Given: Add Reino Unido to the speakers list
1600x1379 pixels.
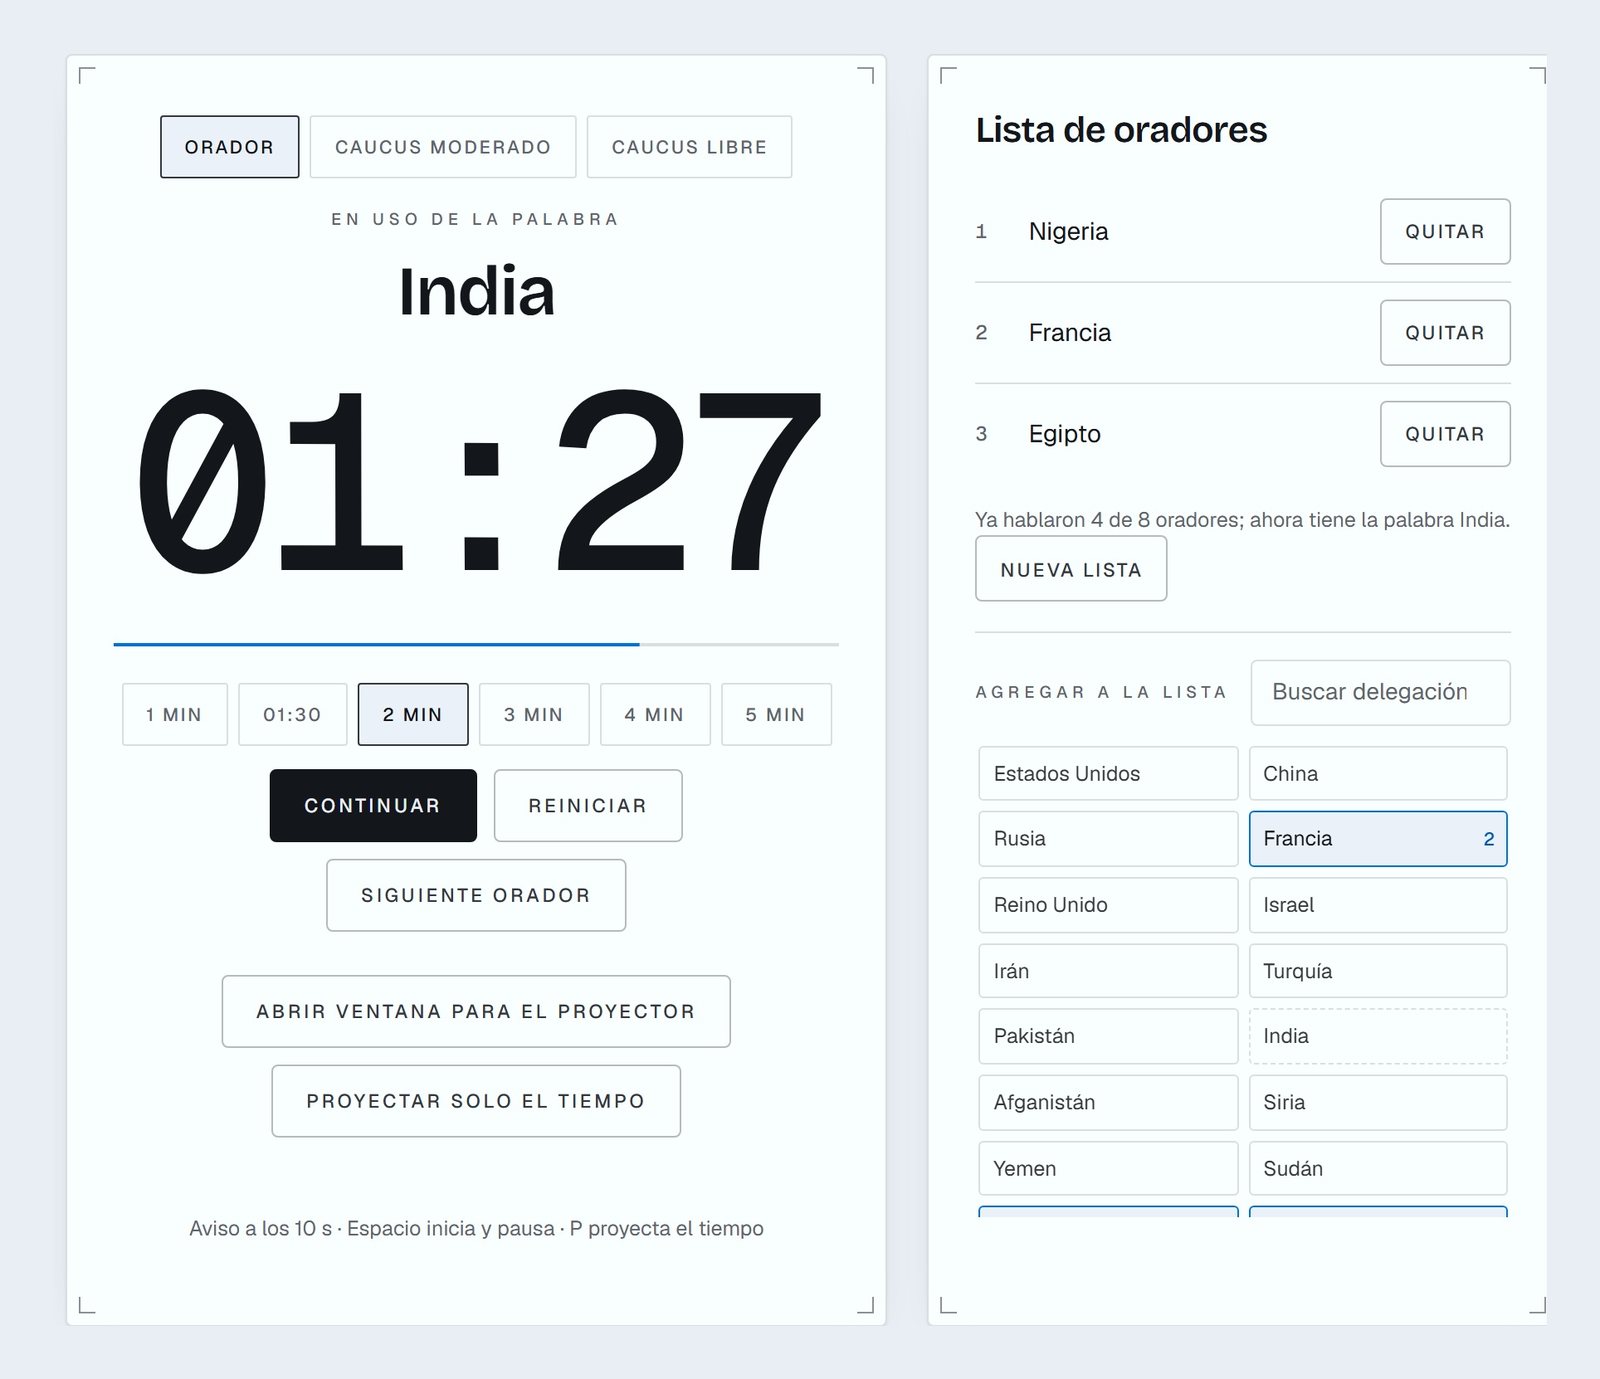Looking at the screenshot, I should (x=1108, y=905).
